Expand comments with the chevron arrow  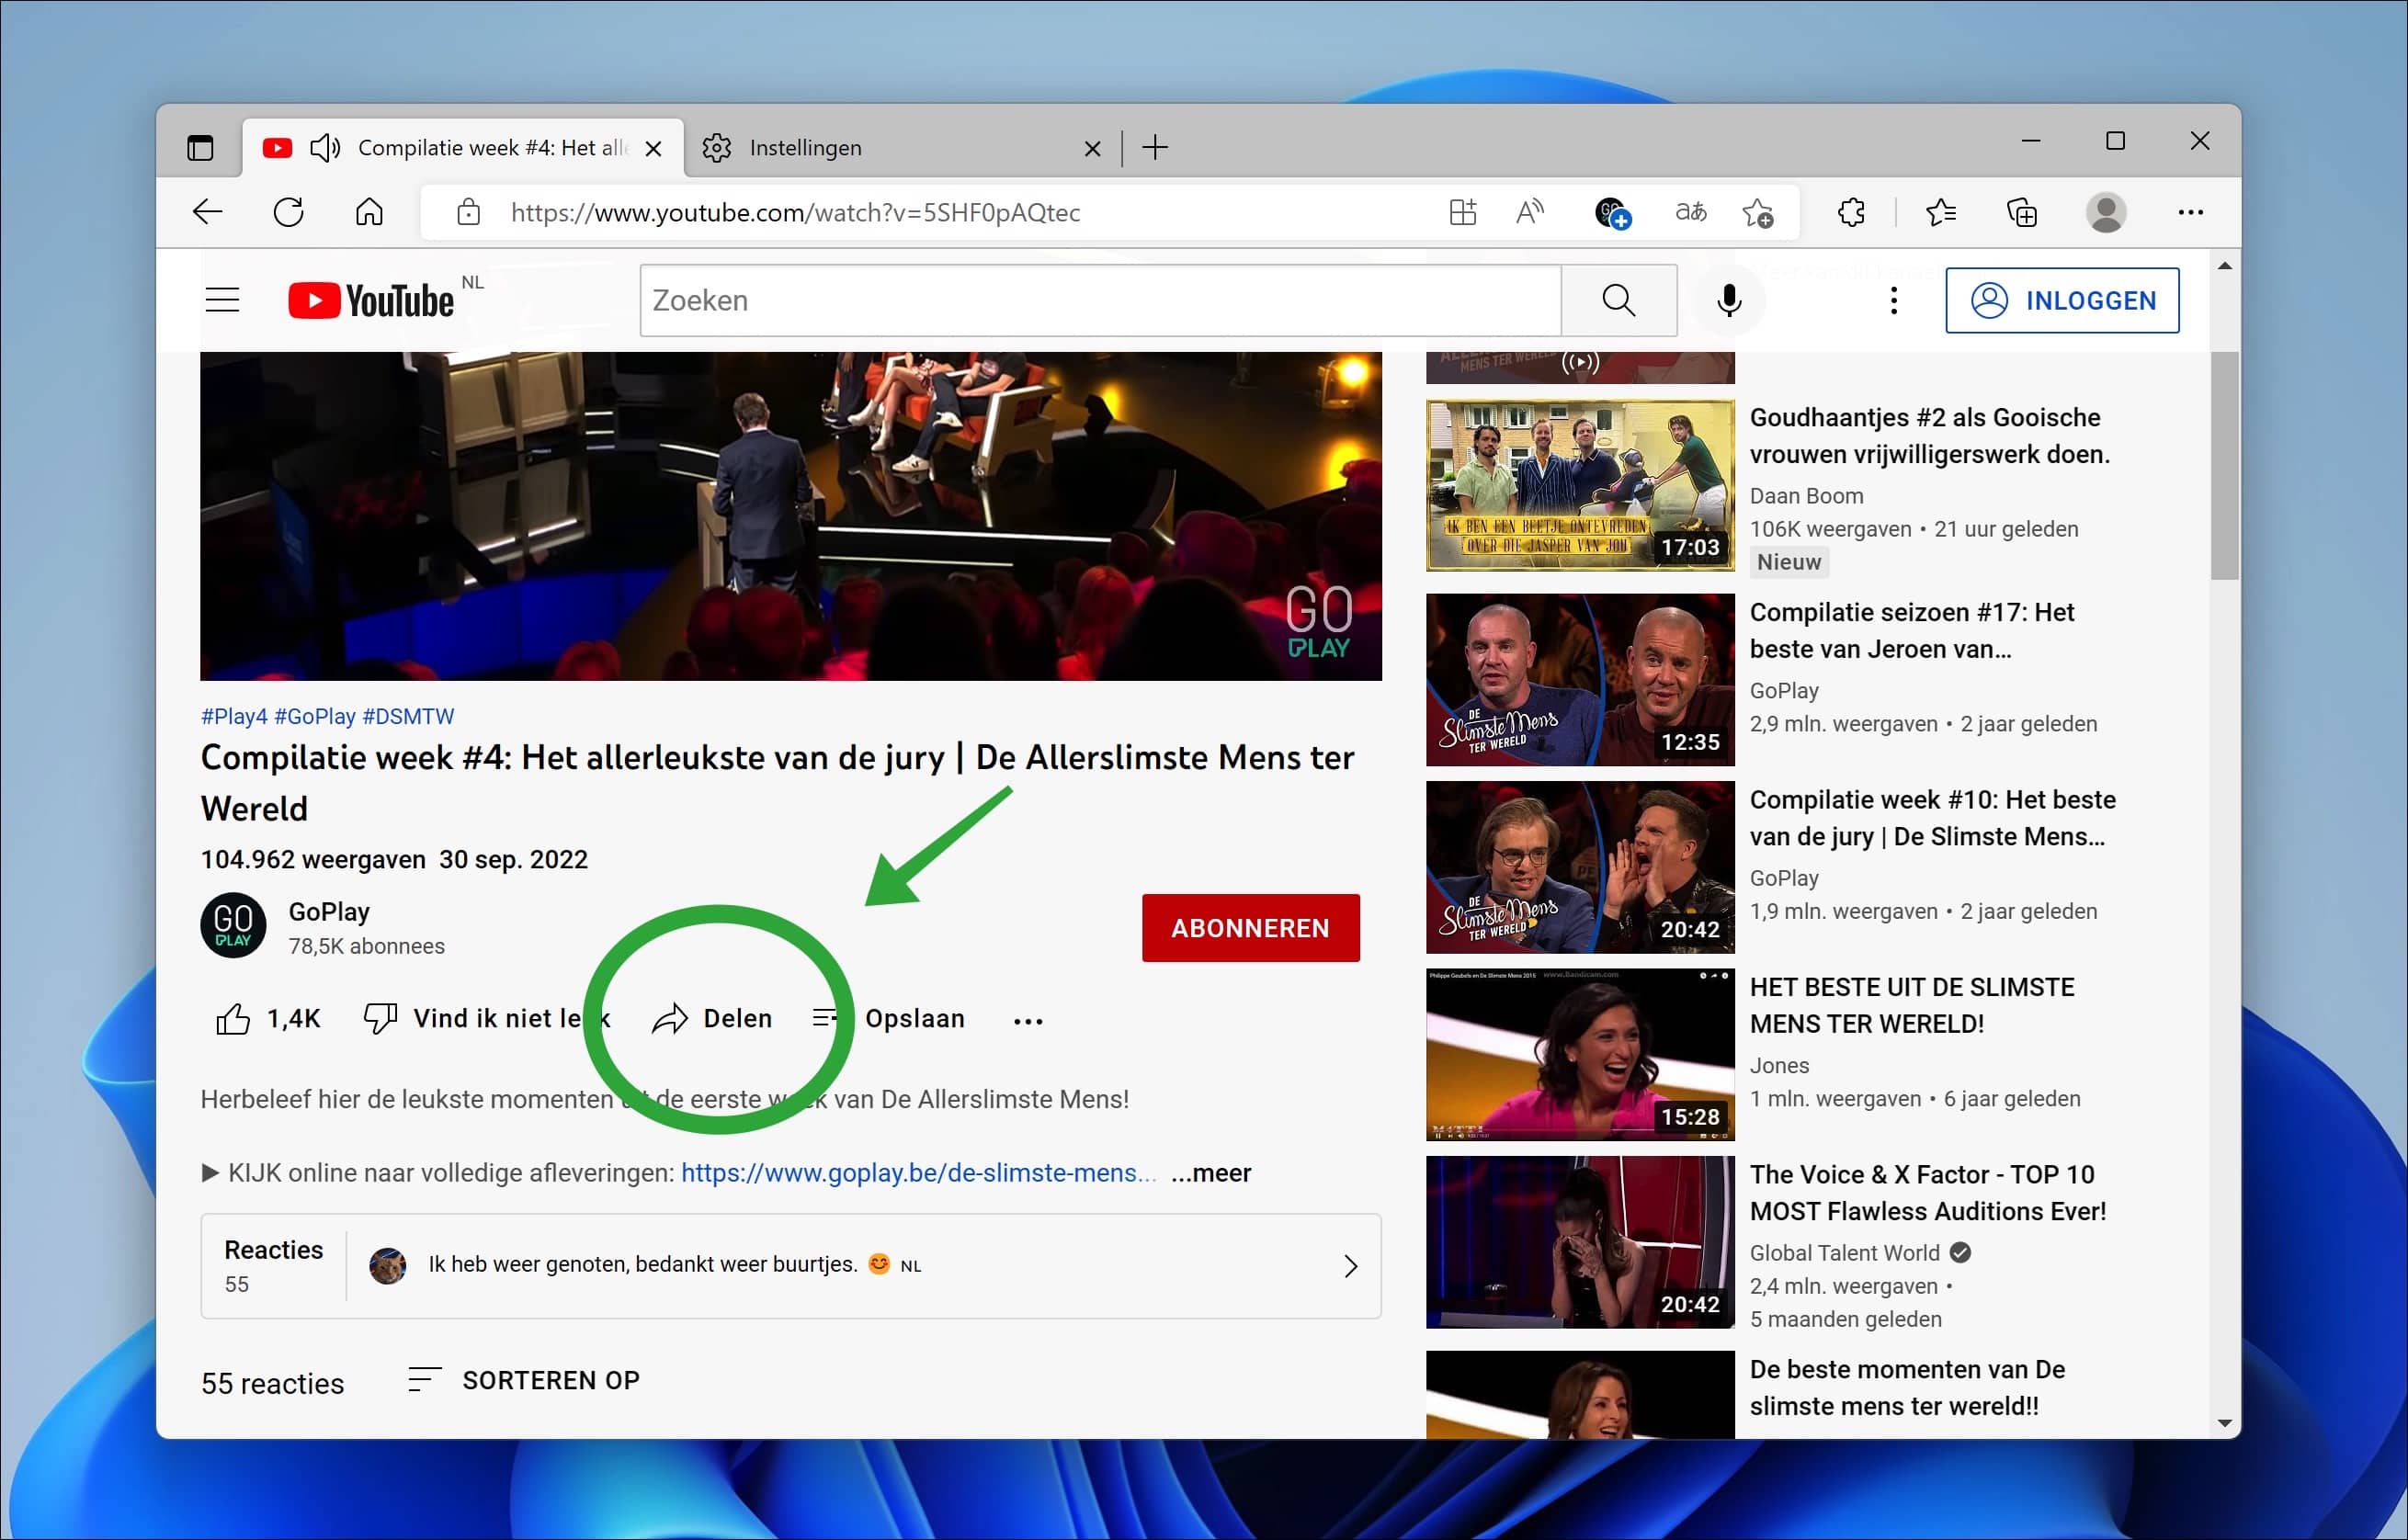tap(1351, 1265)
